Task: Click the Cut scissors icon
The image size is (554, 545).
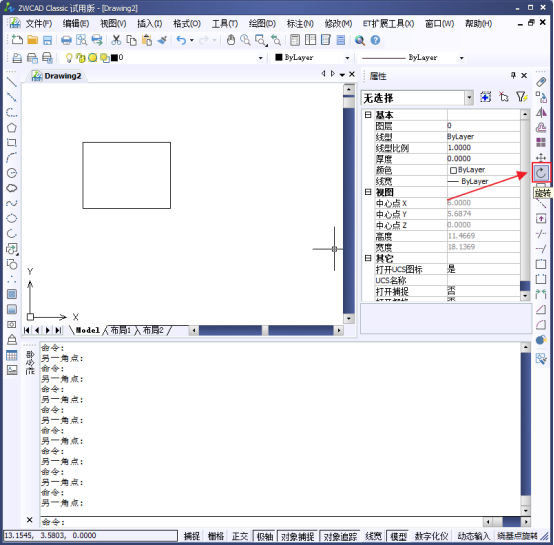Action: (116, 40)
